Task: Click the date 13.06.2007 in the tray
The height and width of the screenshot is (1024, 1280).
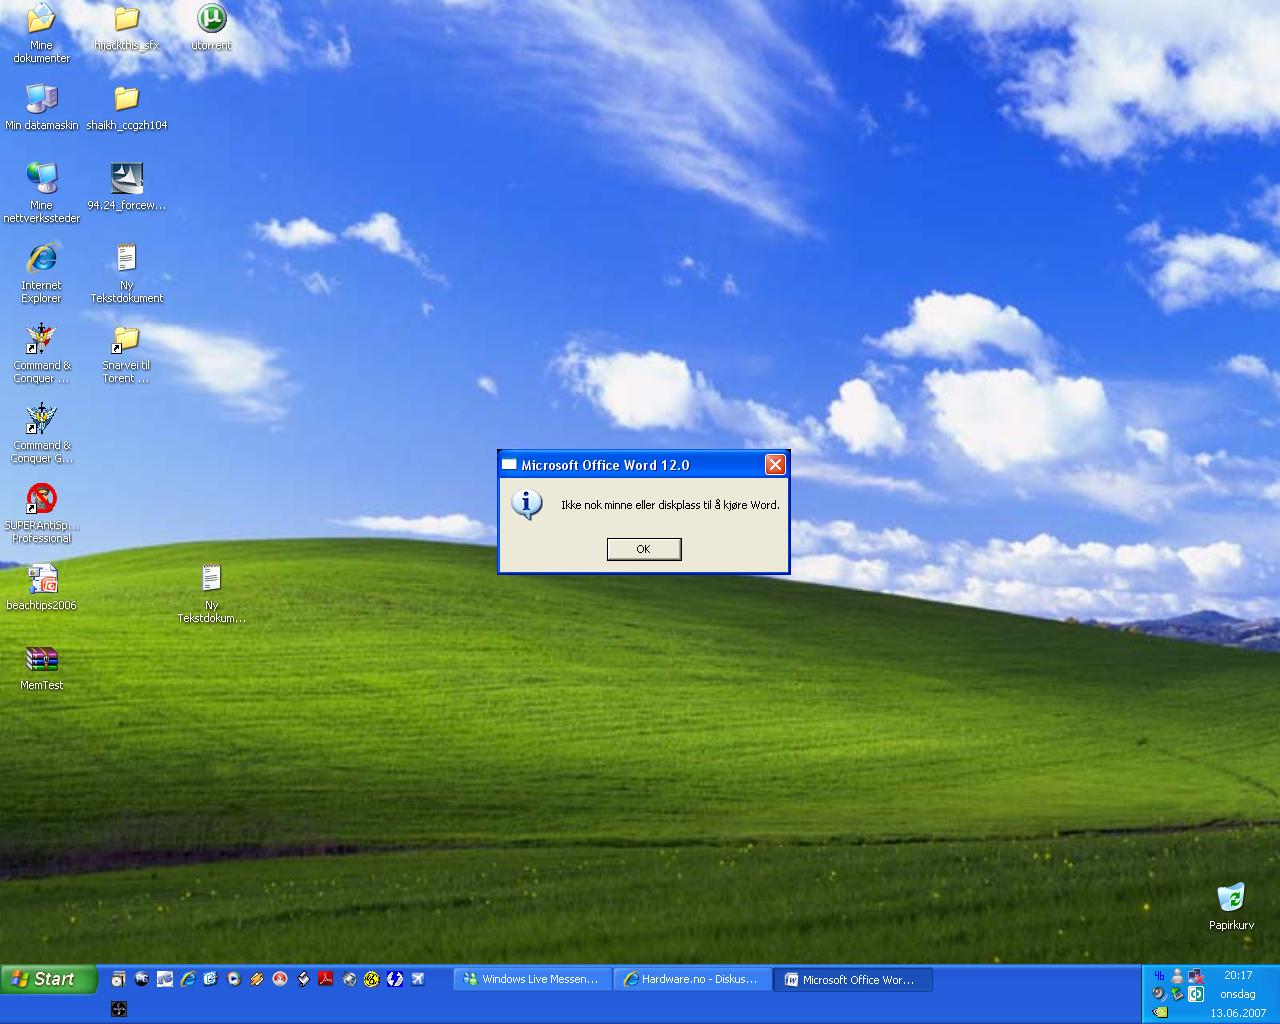Action: 1238,1013
